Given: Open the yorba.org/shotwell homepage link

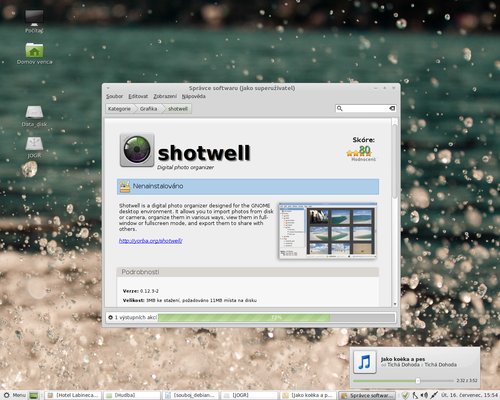Looking at the screenshot, I should coord(151,241).
